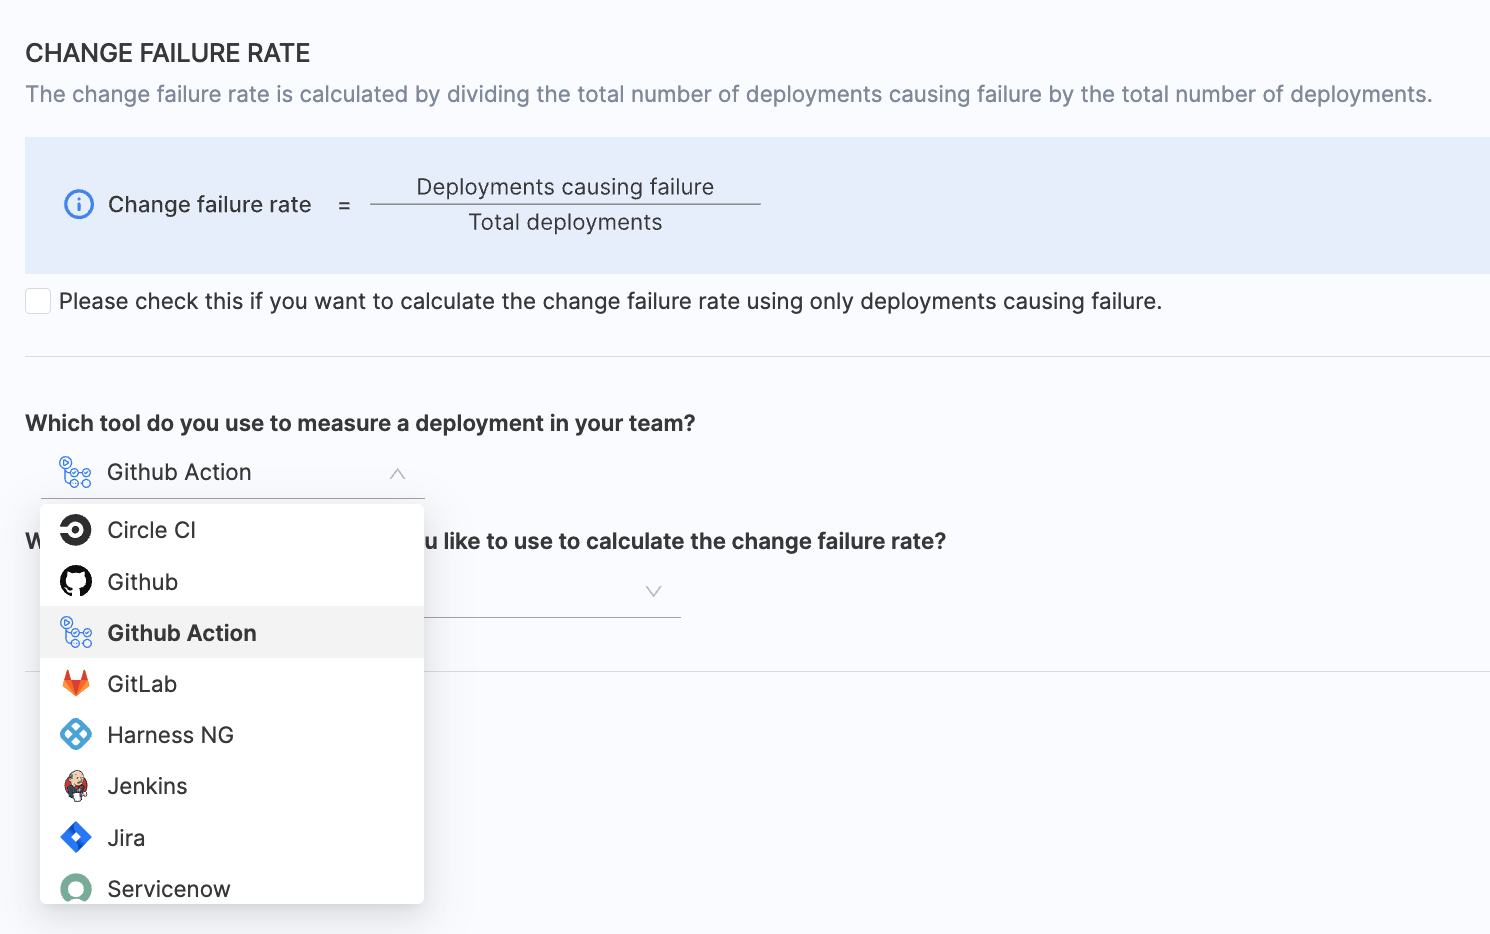Click the Jira diamond icon
The width and height of the screenshot is (1490, 934).
coord(76,837)
